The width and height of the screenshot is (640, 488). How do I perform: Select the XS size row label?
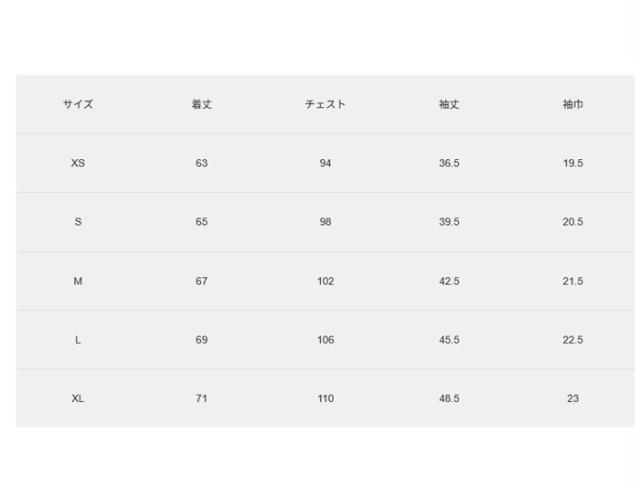[78, 163]
